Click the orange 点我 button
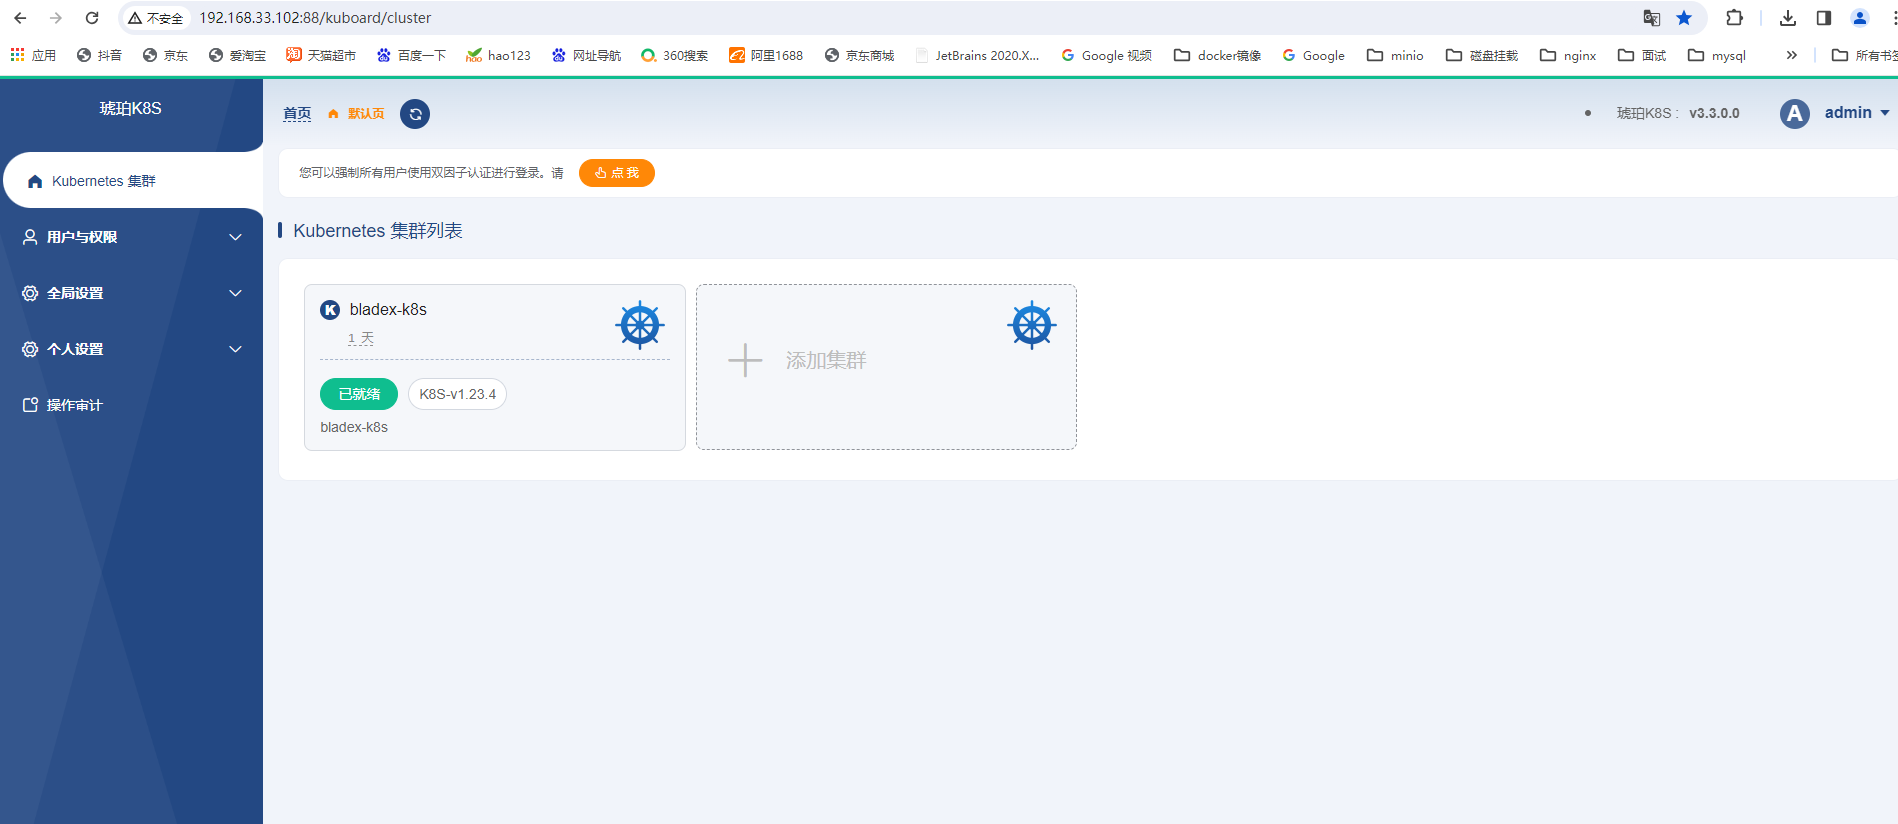The height and width of the screenshot is (824, 1898). click(x=617, y=173)
